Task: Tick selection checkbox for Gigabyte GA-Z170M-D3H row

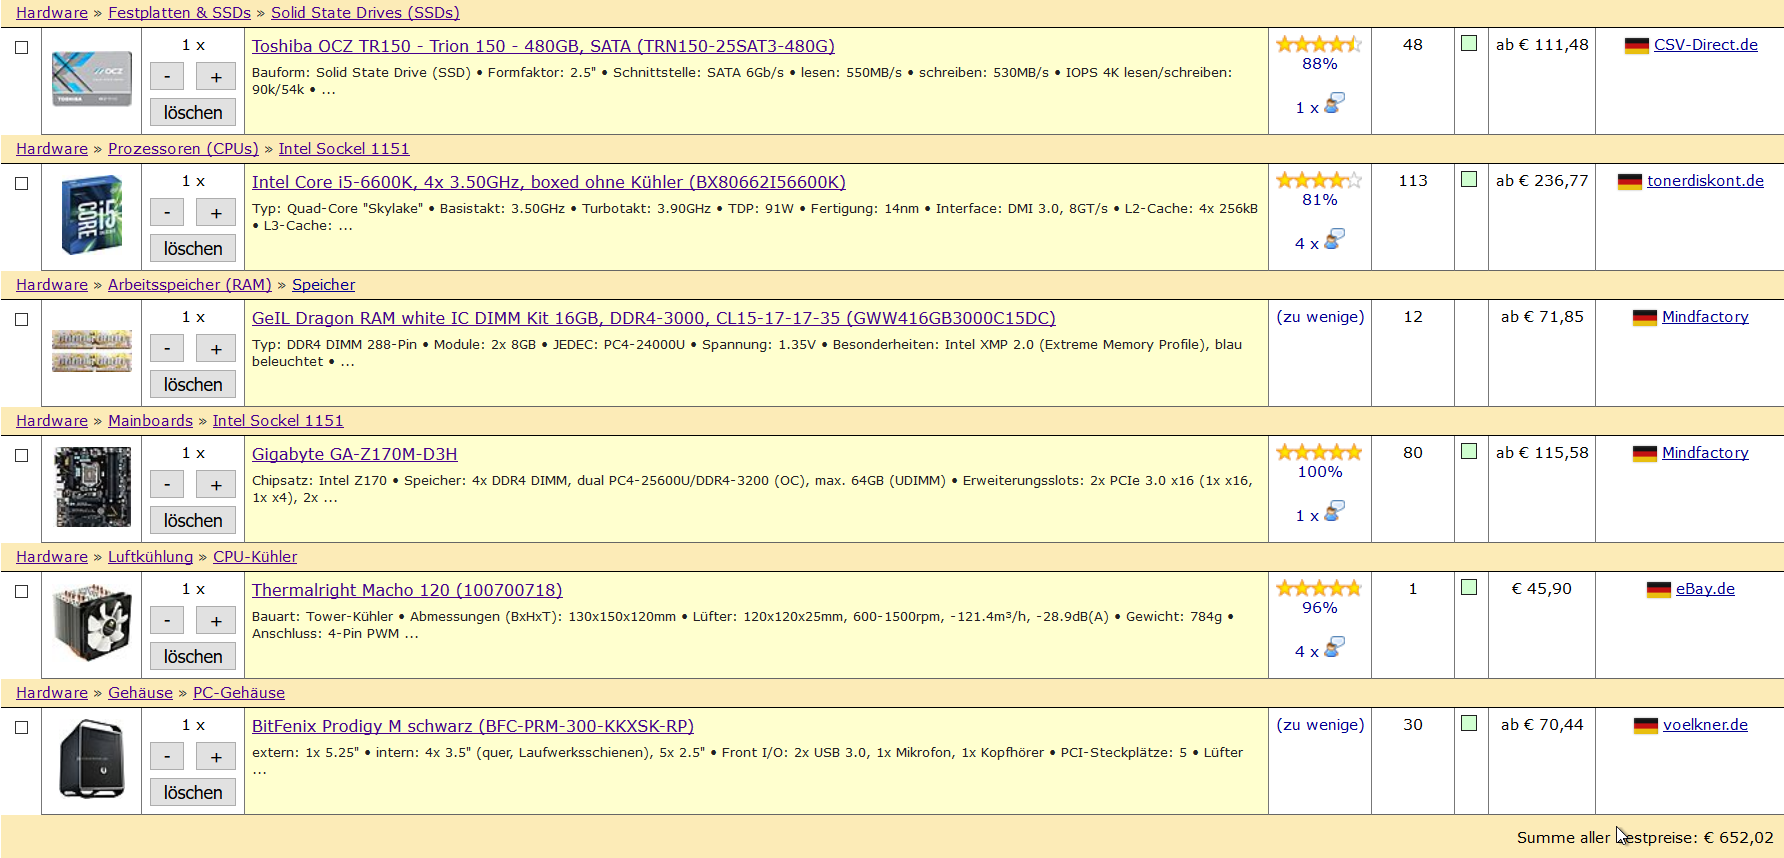Action: (x=21, y=455)
